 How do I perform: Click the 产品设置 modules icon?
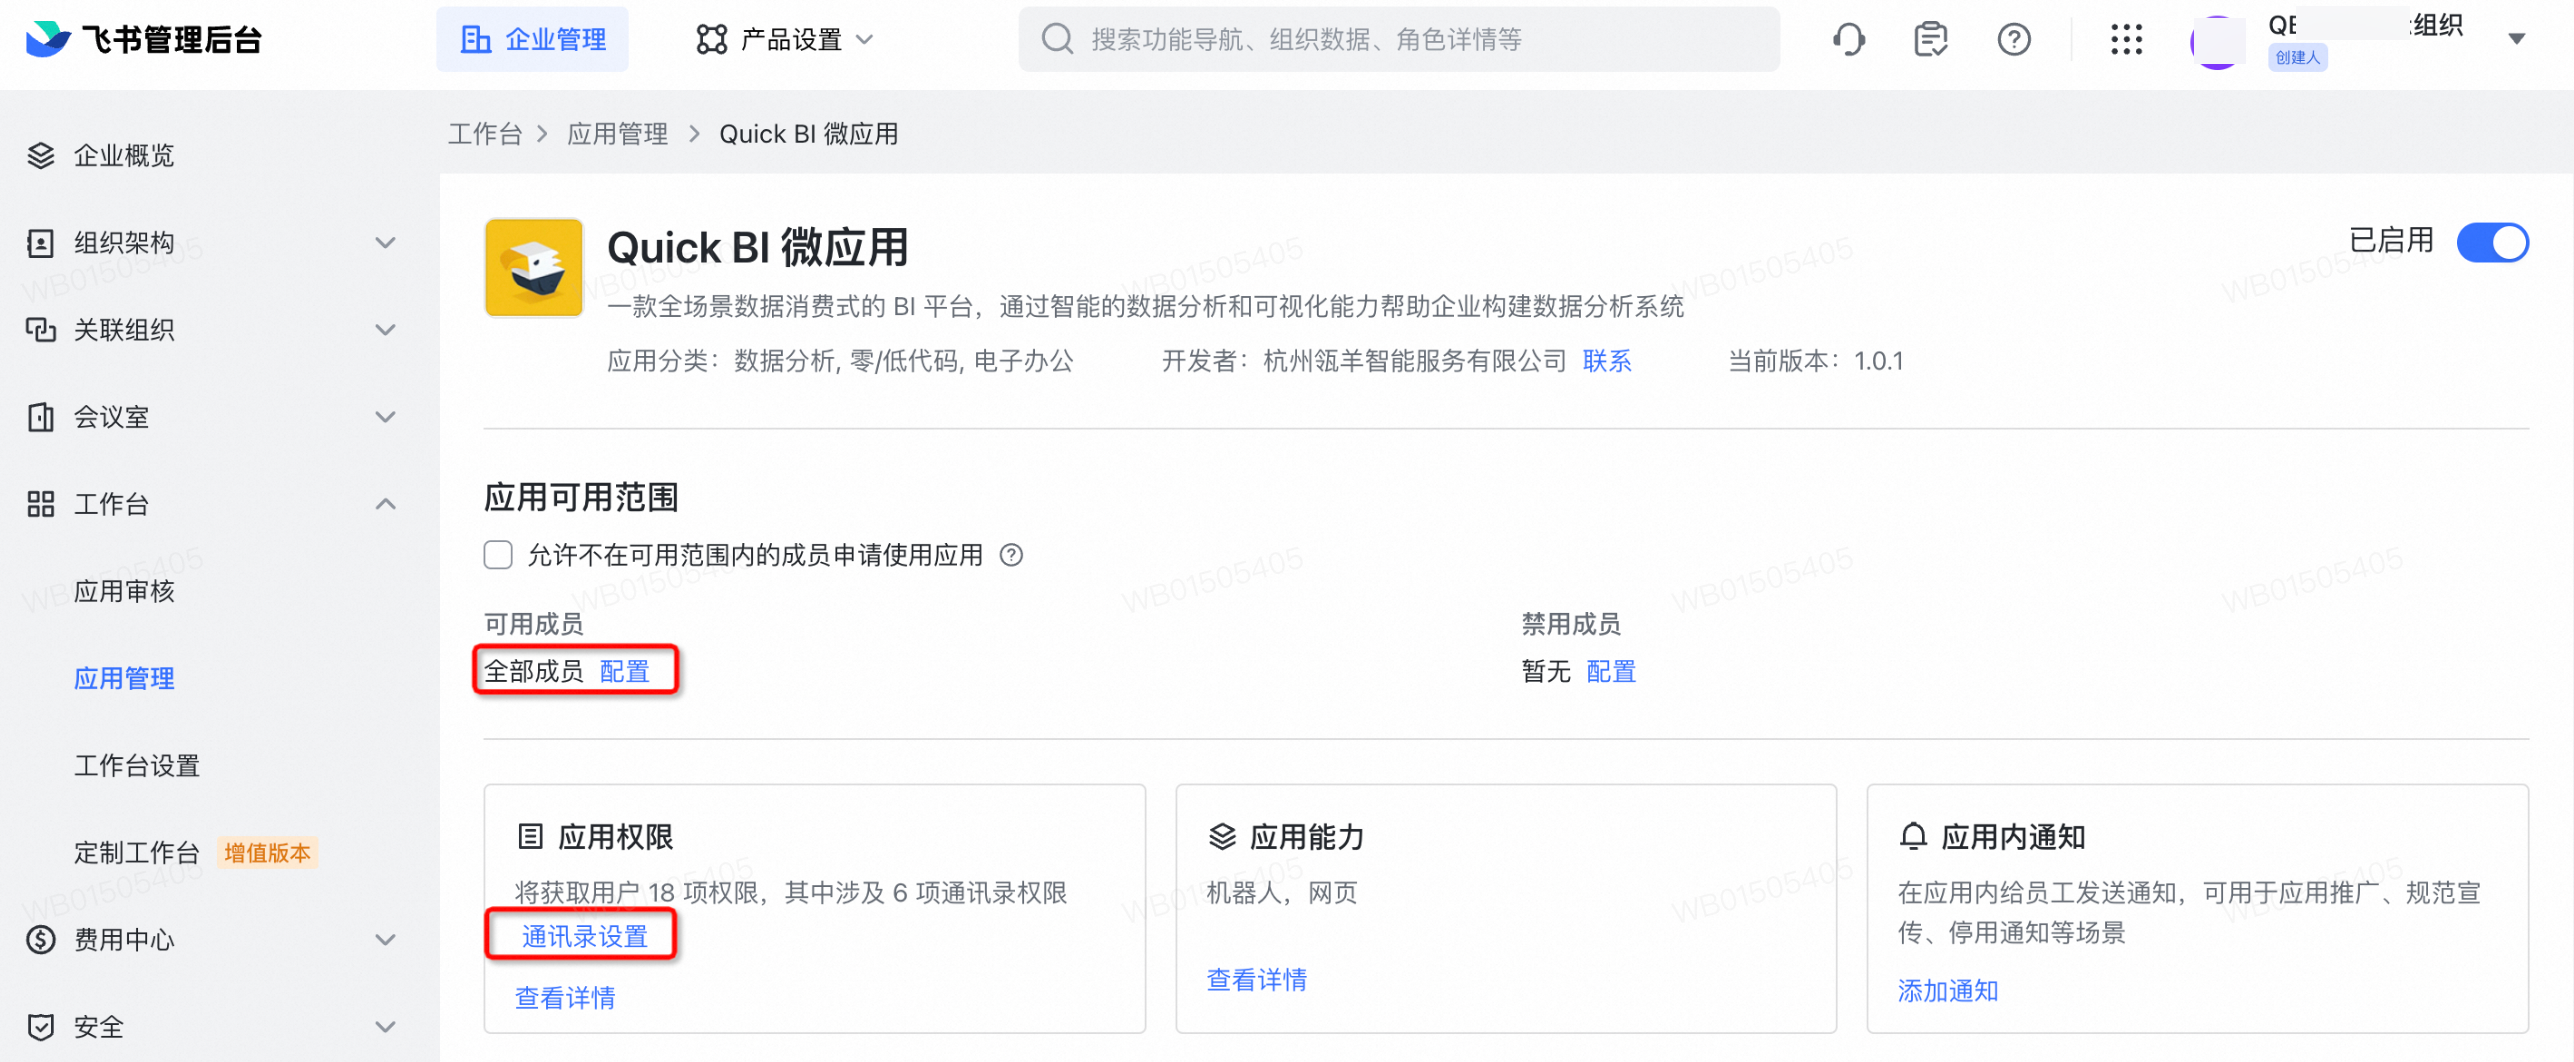click(x=711, y=40)
